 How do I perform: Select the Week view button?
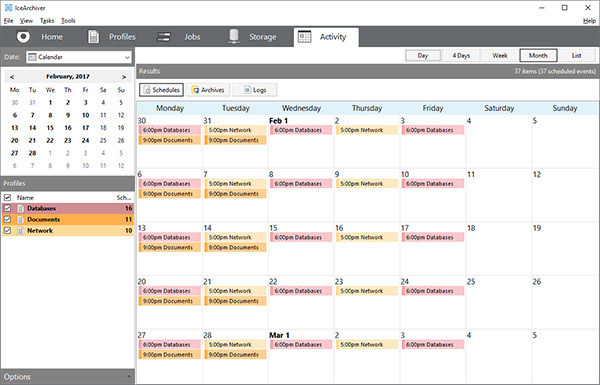coord(500,55)
